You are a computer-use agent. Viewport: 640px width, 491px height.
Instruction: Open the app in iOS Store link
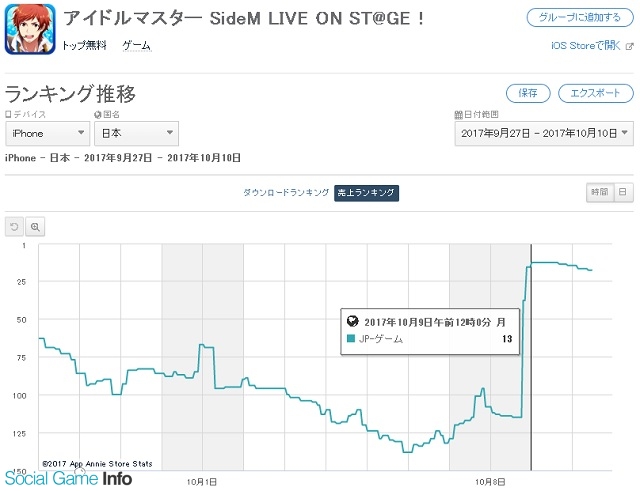coord(586,46)
